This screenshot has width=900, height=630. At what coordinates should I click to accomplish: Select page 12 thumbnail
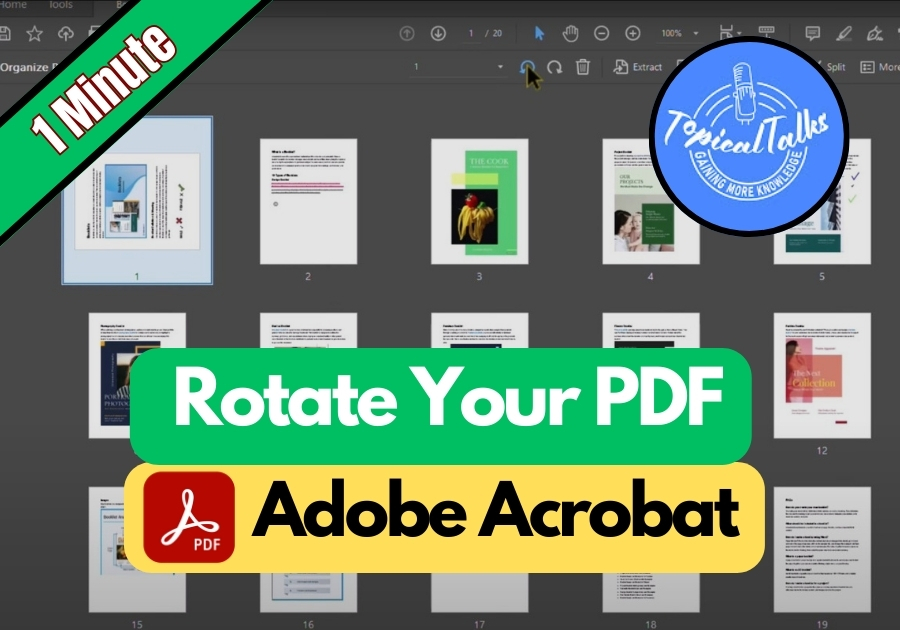click(x=822, y=375)
